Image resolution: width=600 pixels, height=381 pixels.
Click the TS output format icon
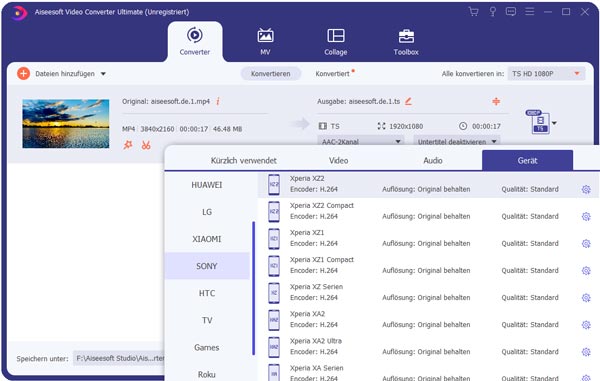coord(538,122)
